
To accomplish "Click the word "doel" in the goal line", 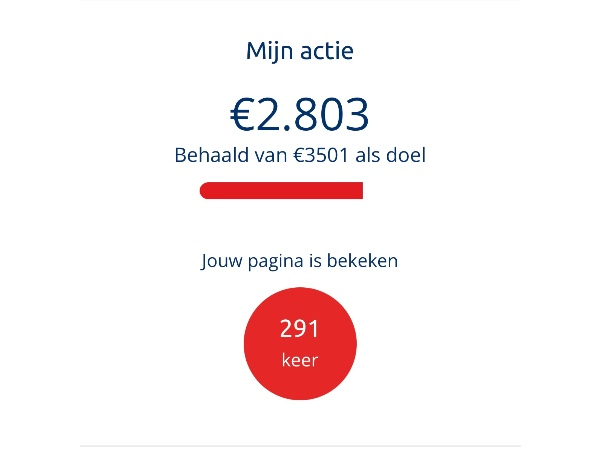I will 407,156.
